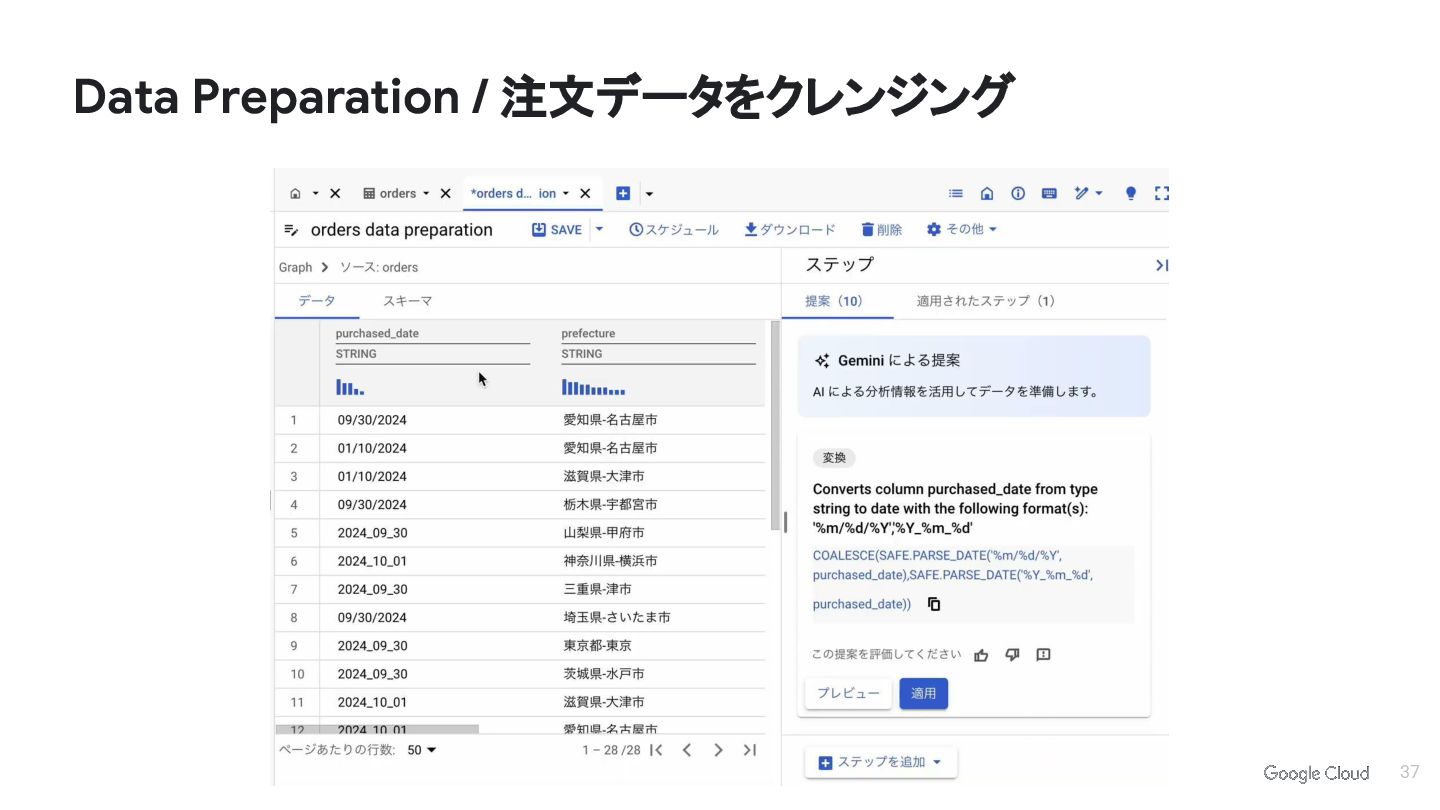
Task: Click the horizontal scrollbar under table
Action: click(x=377, y=730)
